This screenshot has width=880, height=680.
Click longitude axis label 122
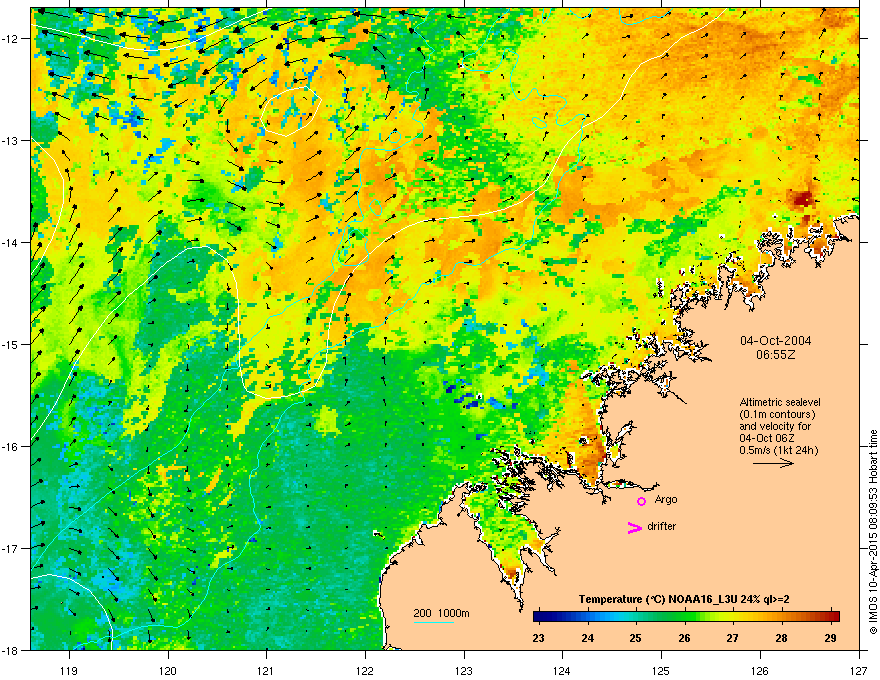coord(365,670)
